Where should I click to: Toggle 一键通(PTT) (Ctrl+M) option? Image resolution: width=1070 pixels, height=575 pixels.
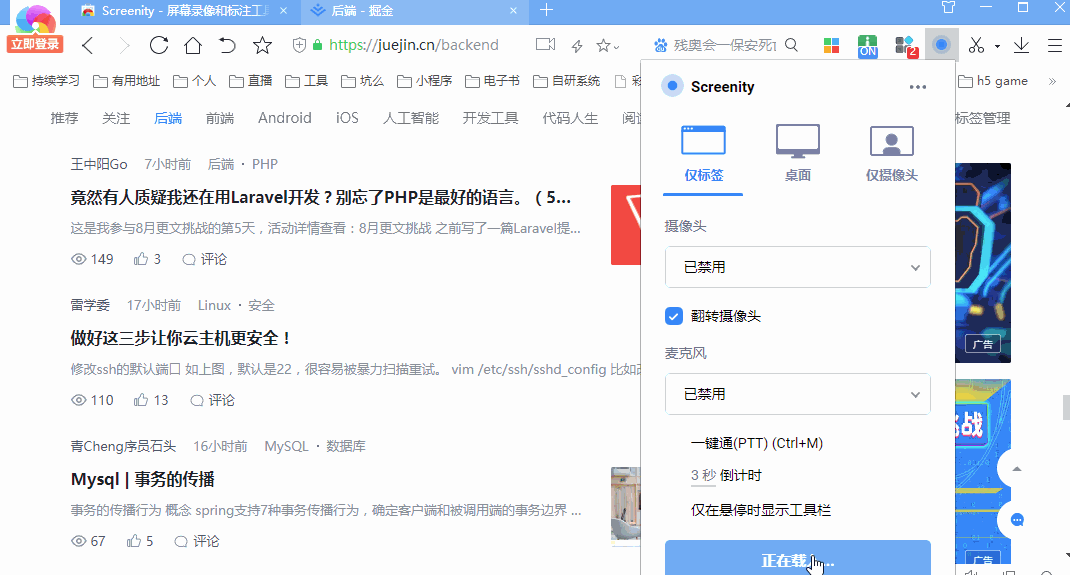coord(757,443)
